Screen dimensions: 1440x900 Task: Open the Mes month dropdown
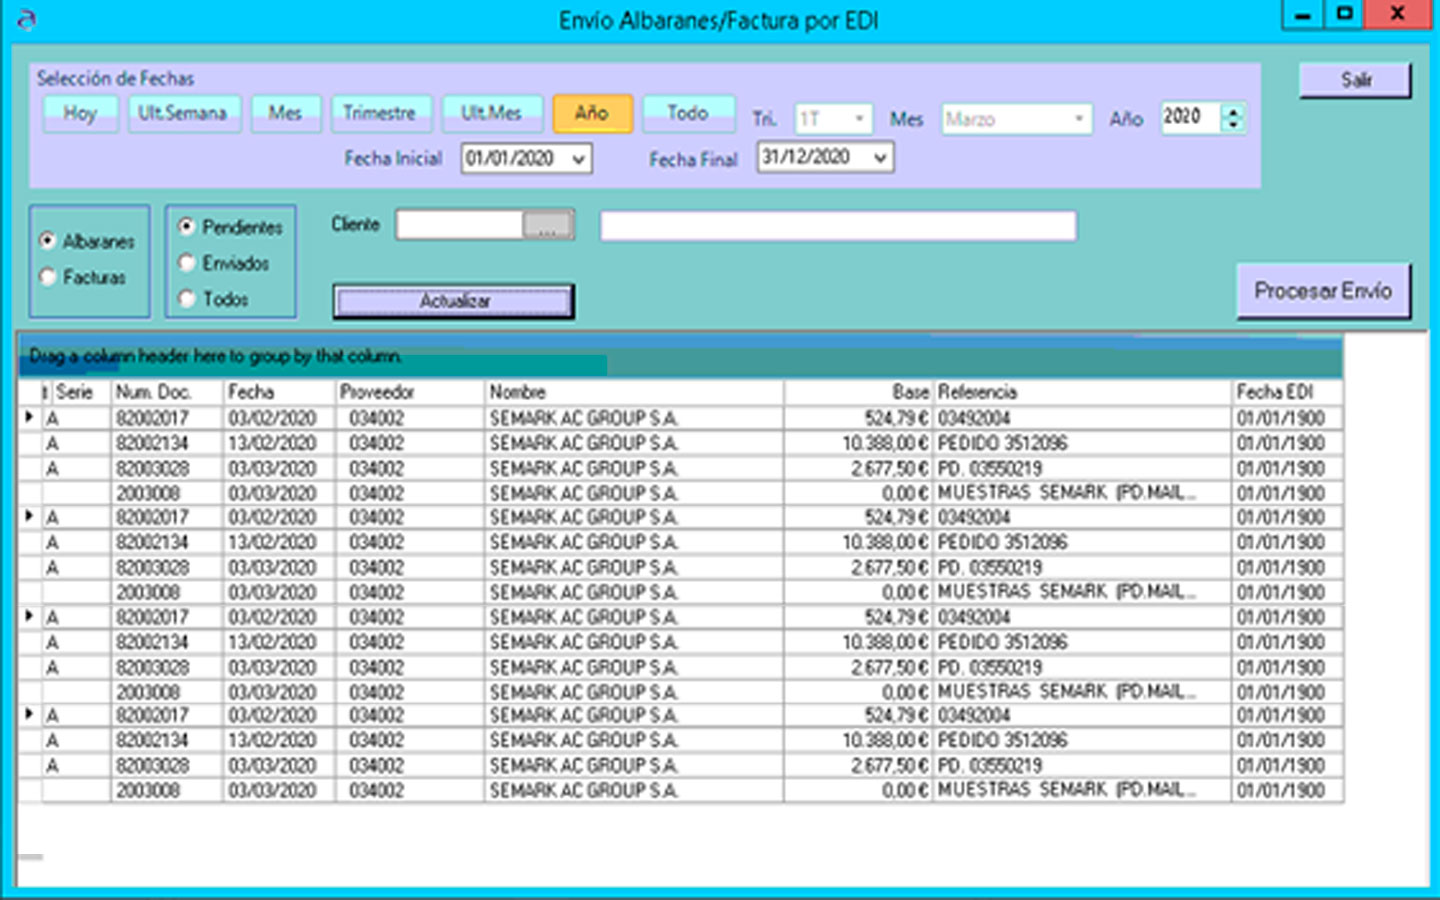pyautogui.click(x=1078, y=119)
